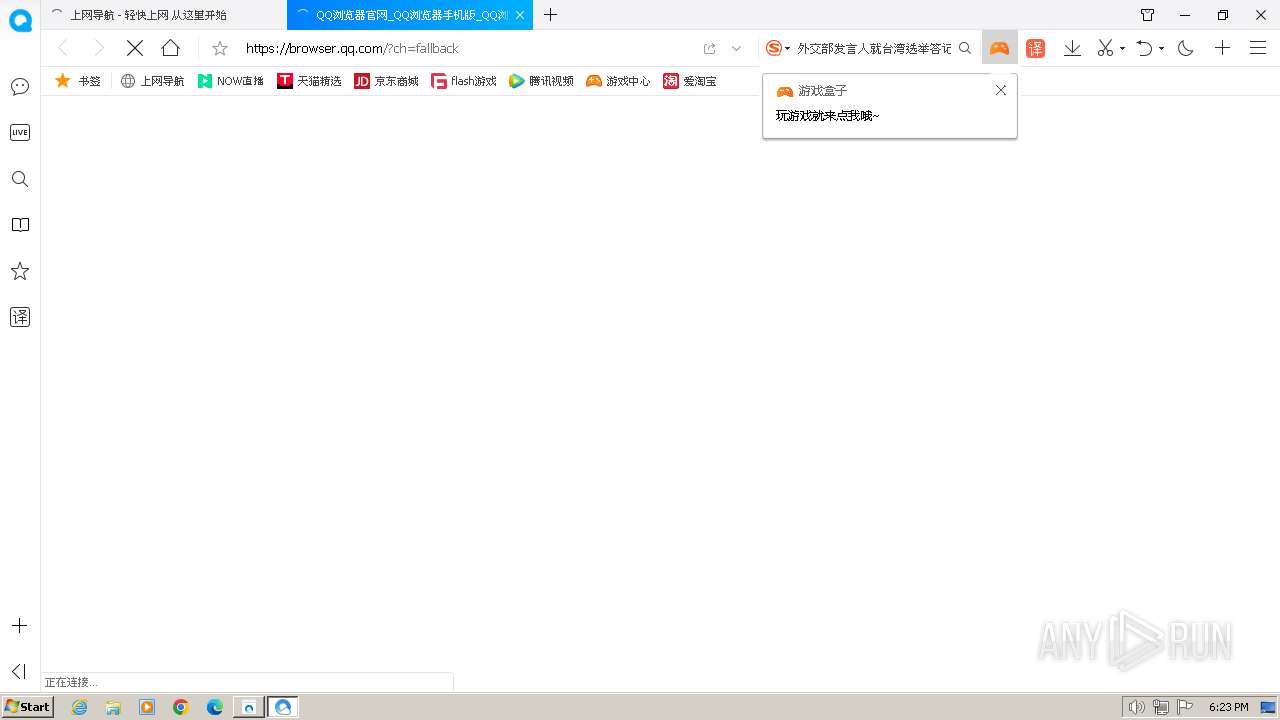Click the action center flag tray icon
1280x720 pixels.
[1185, 707]
